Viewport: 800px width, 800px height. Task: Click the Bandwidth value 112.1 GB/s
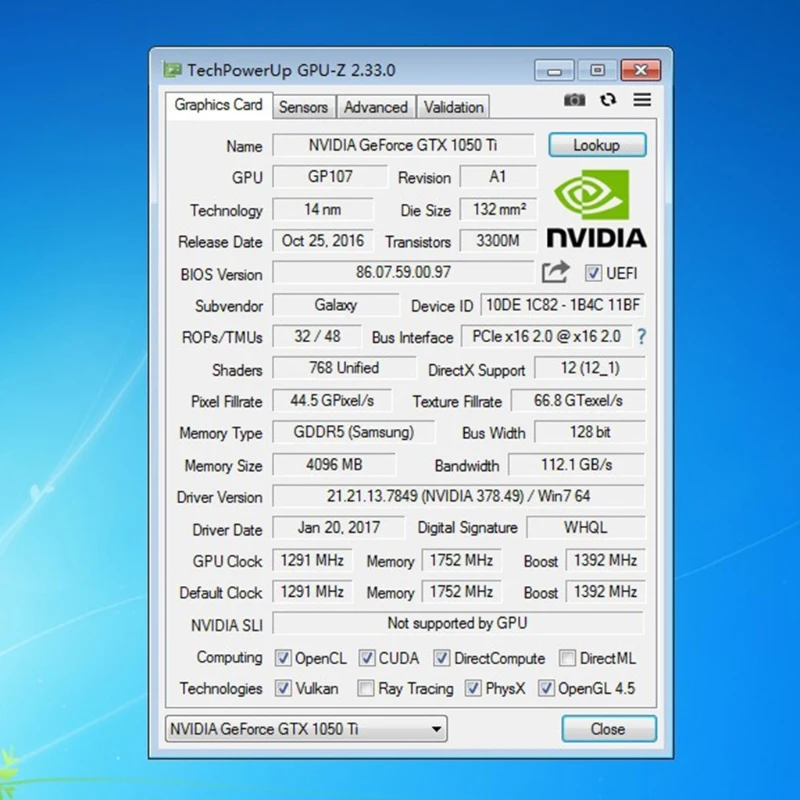coord(577,464)
